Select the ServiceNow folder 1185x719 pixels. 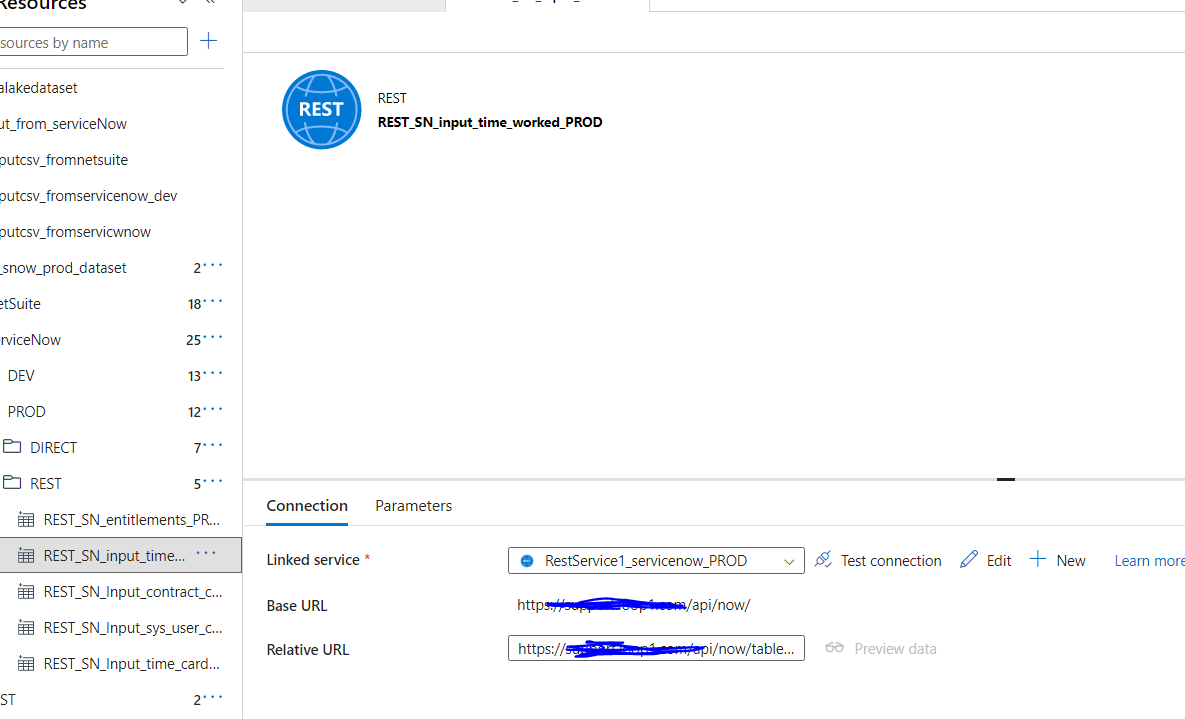(30, 340)
